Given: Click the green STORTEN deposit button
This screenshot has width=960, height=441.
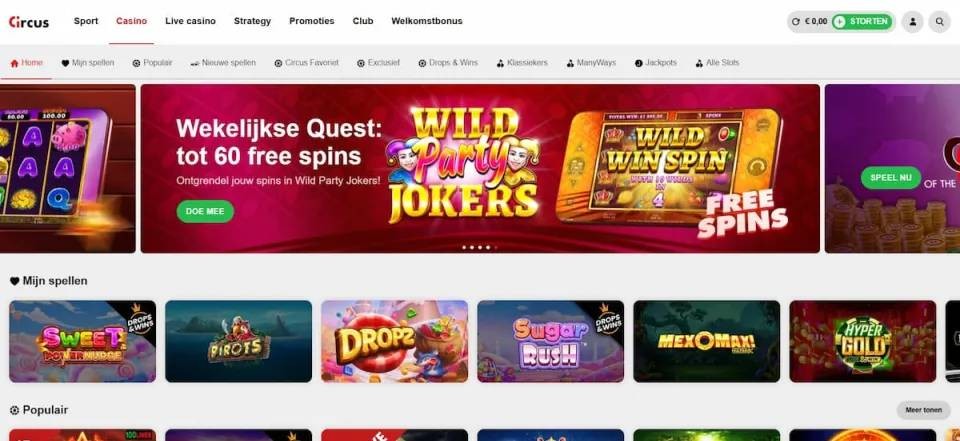Looking at the screenshot, I should (862, 21).
